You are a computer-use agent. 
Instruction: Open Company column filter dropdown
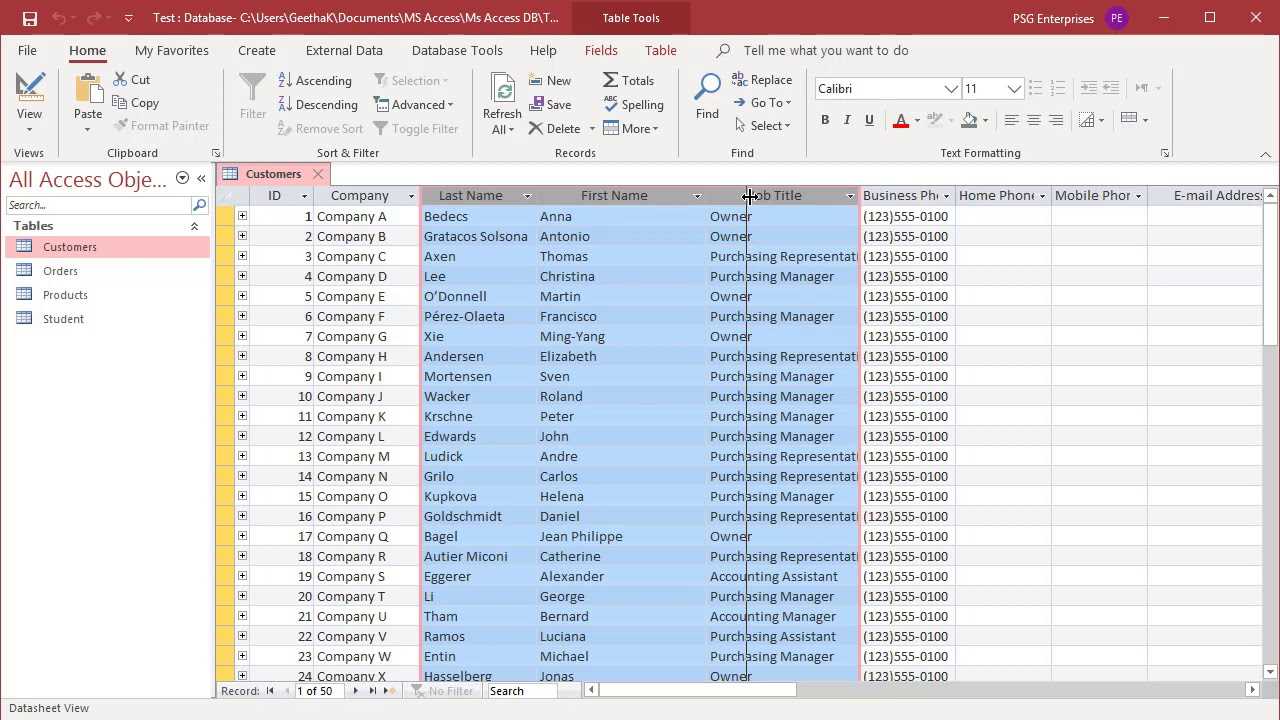coord(410,196)
